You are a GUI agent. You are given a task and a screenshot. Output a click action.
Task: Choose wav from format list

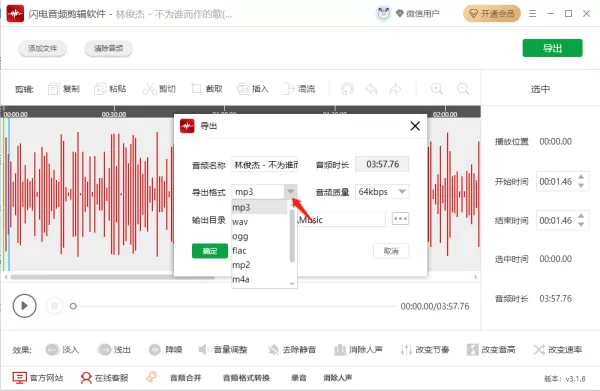[260, 222]
